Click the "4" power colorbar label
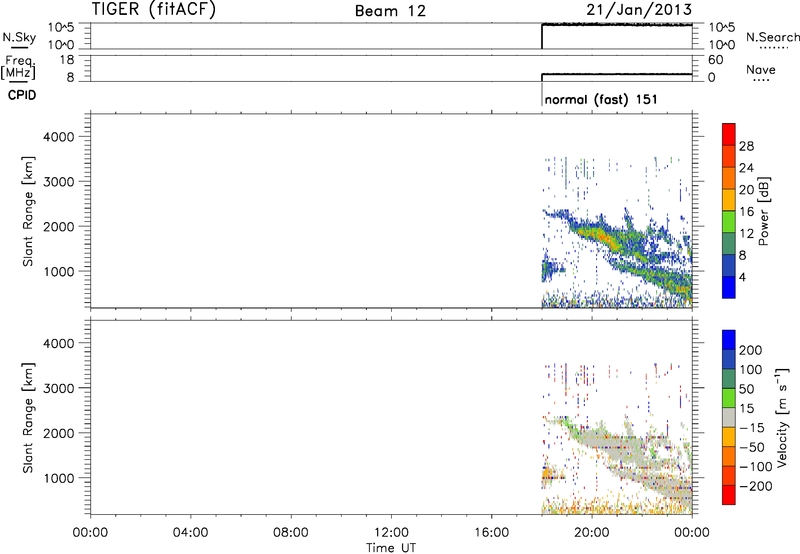 pyautogui.click(x=743, y=277)
